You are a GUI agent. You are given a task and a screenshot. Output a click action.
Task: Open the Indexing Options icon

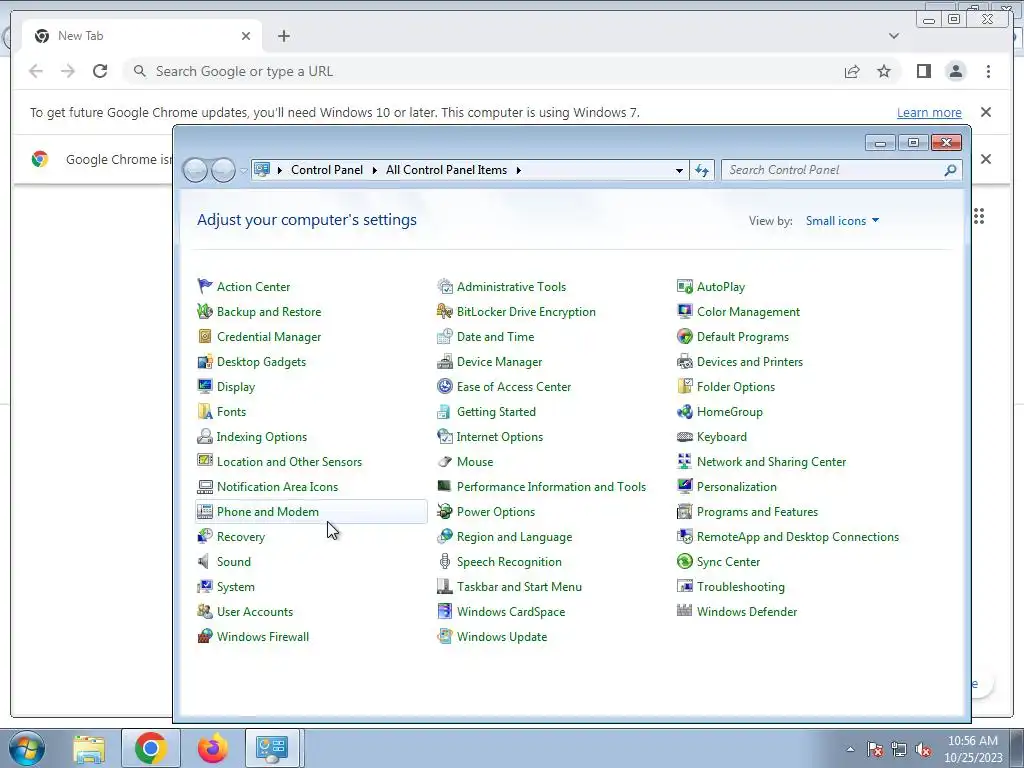(205, 436)
